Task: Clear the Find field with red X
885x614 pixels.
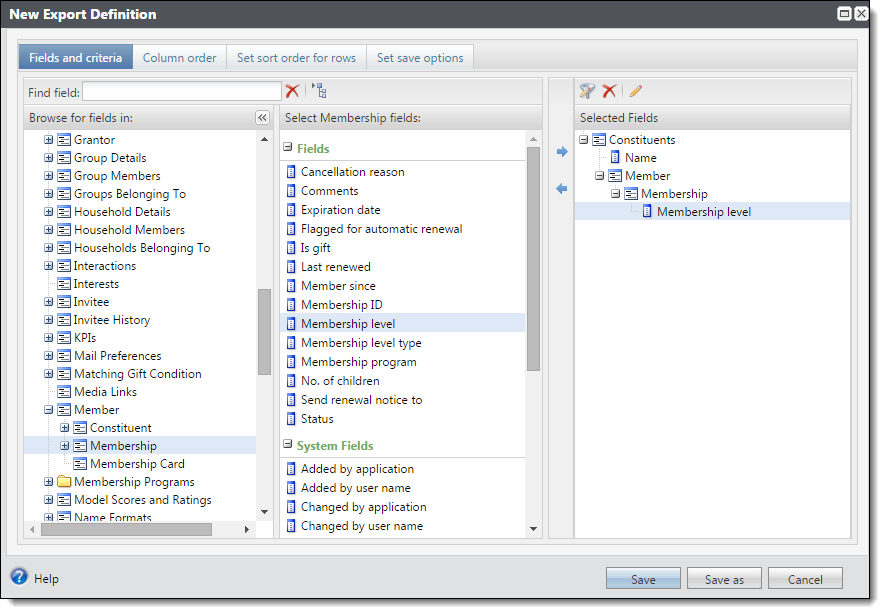Action: pyautogui.click(x=292, y=91)
